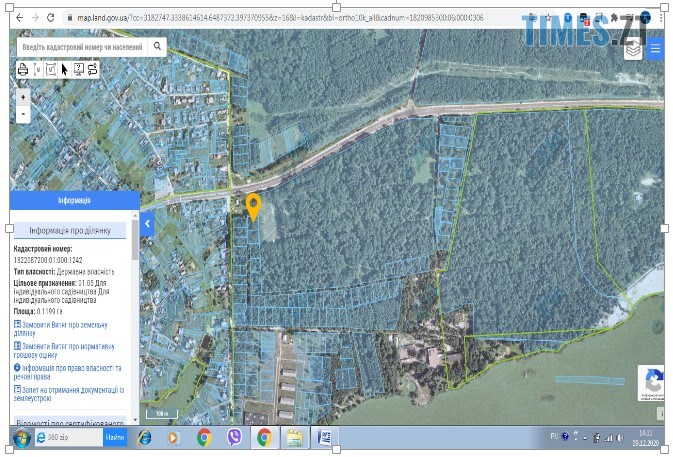Collapse the information side panel

click(147, 224)
